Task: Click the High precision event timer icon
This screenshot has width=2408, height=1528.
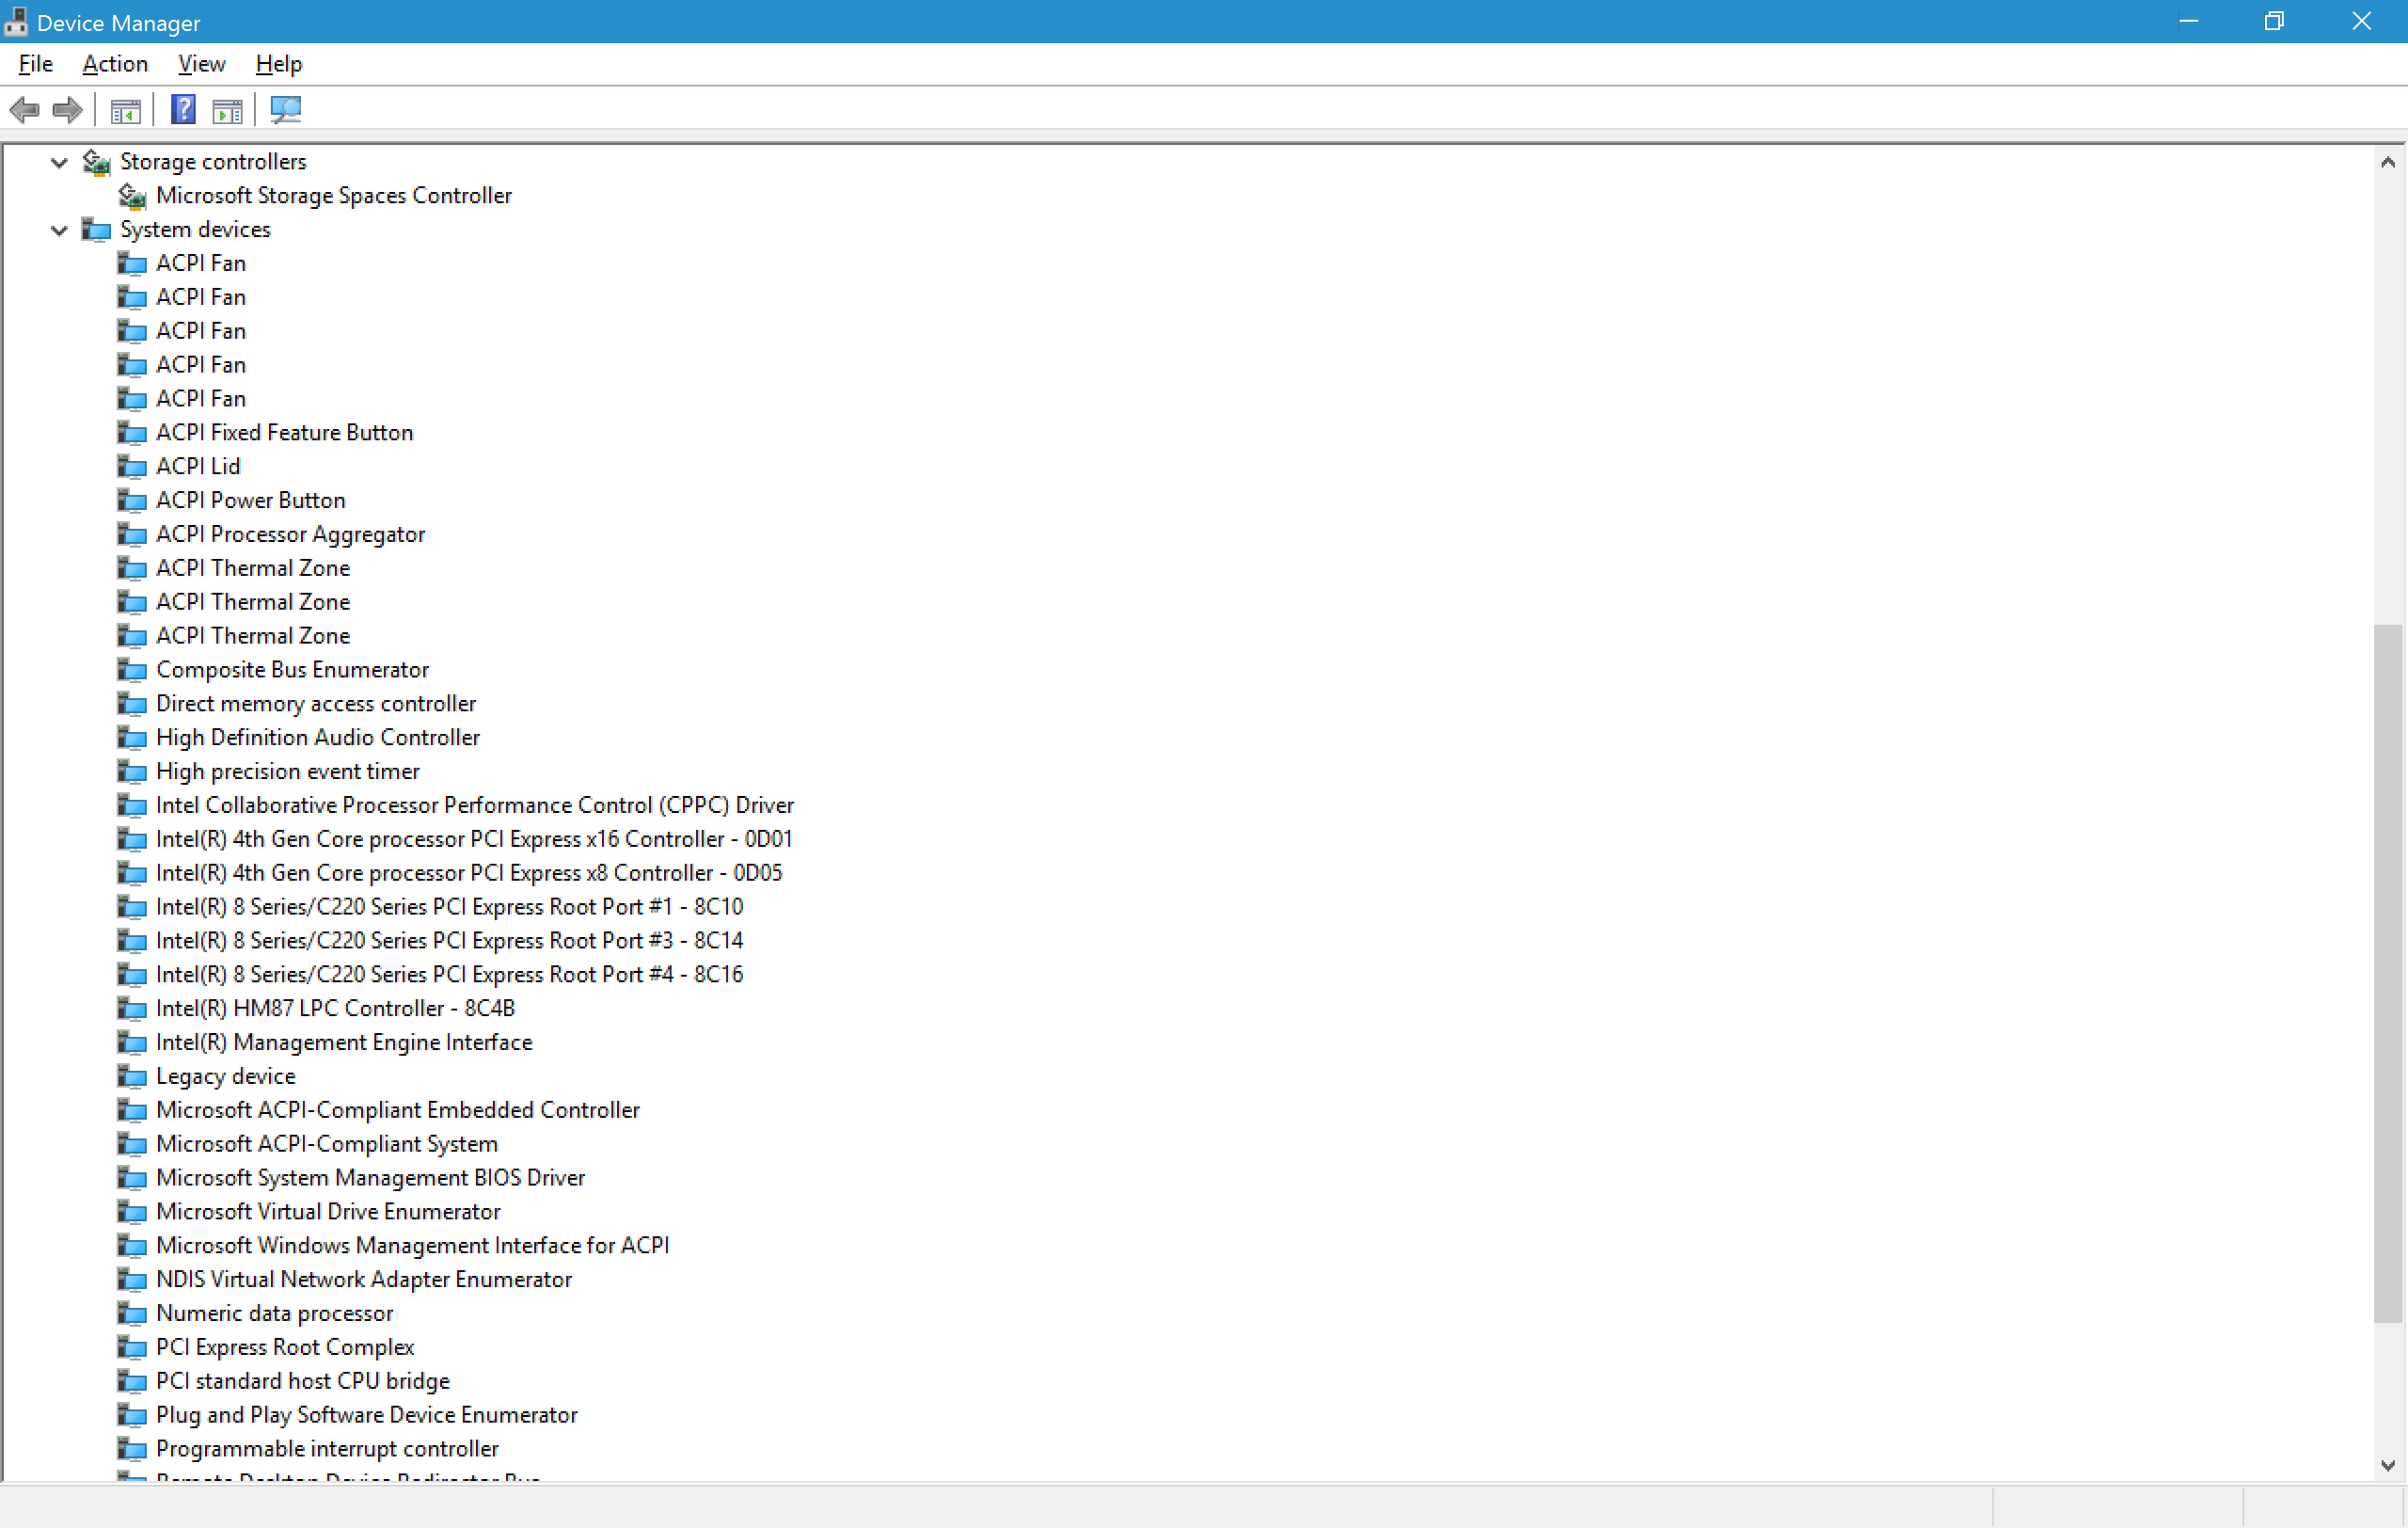Action: [x=132, y=772]
